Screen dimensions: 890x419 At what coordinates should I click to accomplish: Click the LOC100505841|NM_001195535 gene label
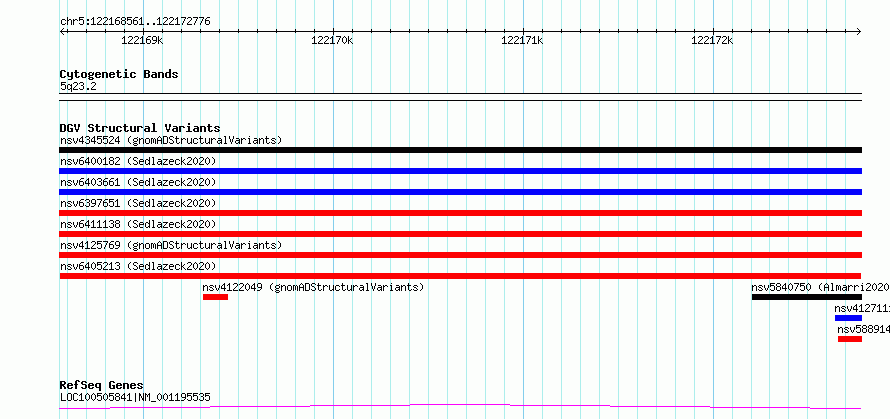(x=135, y=397)
